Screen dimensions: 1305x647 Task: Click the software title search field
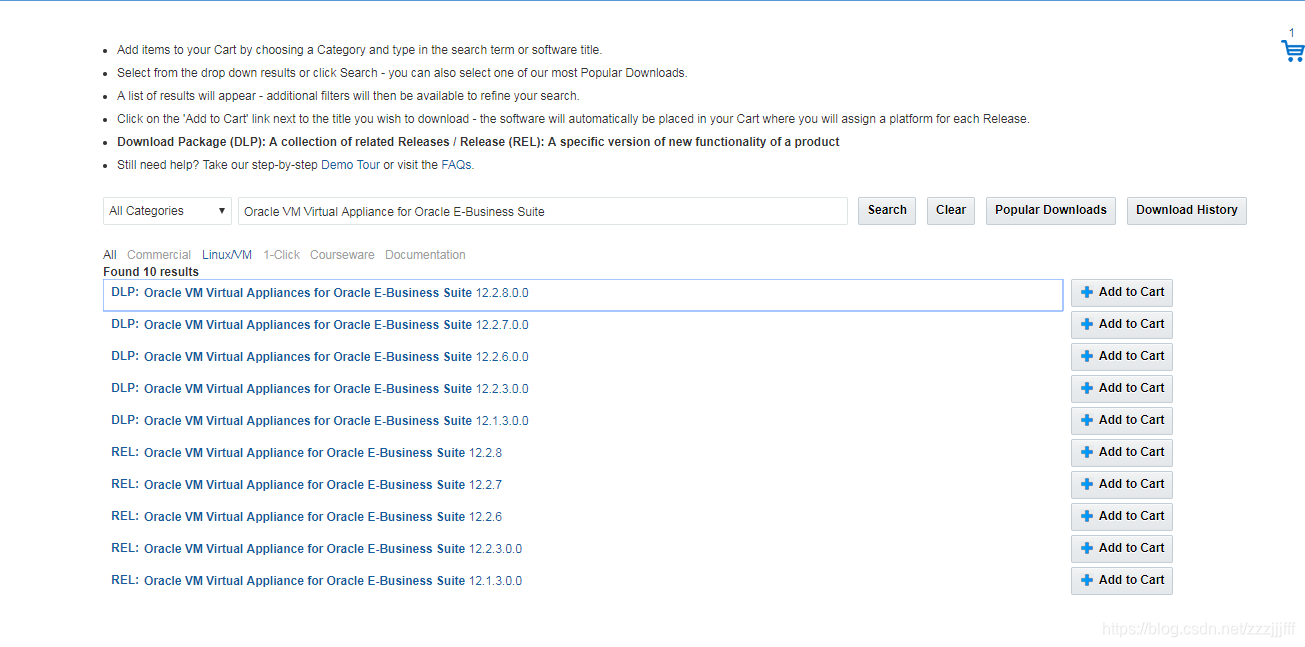[543, 211]
